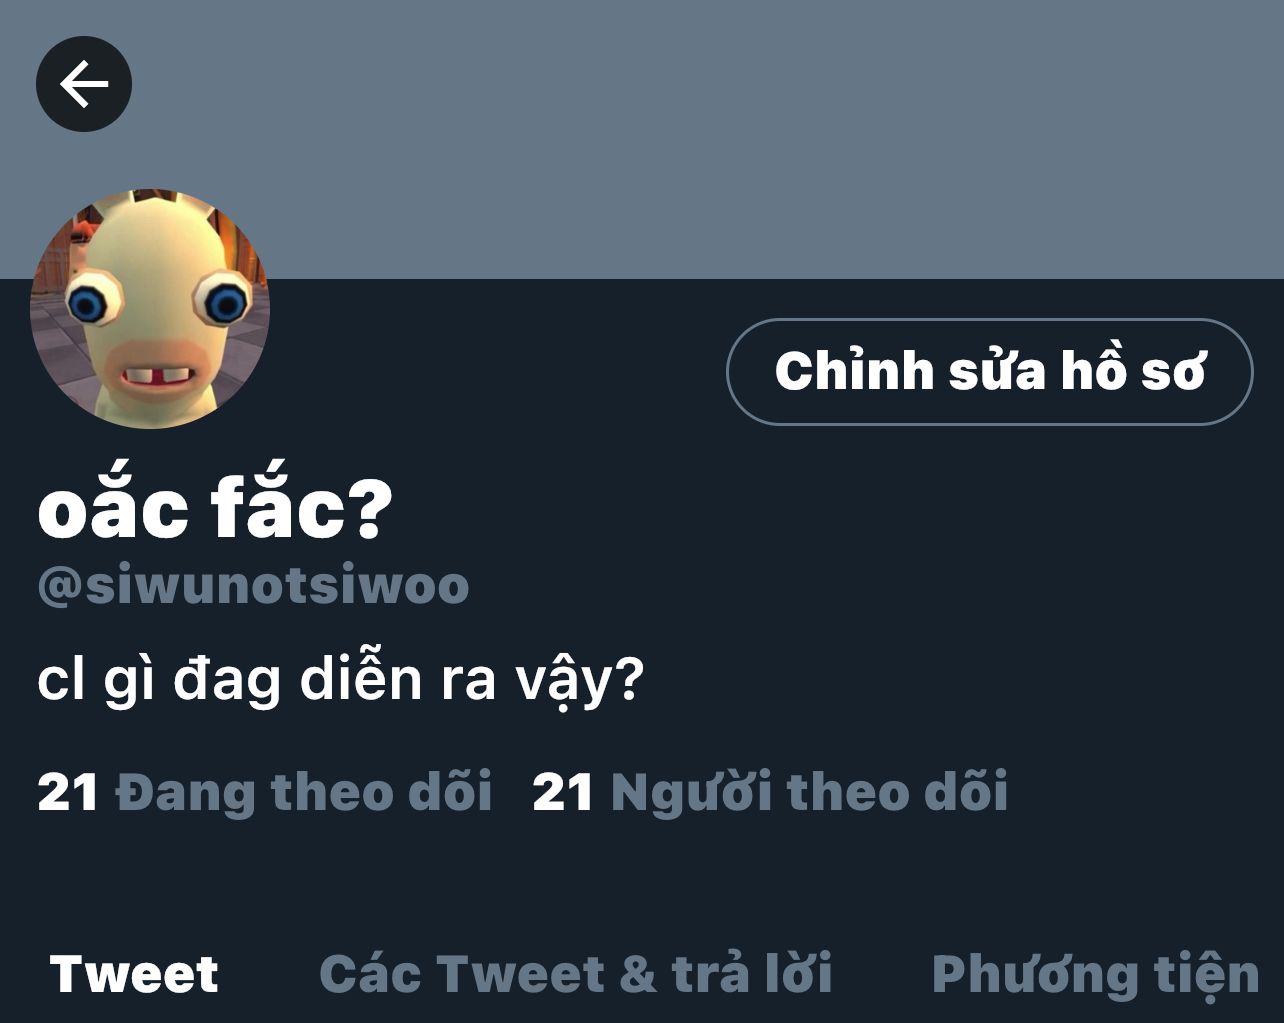Open the Đang theo dõi list
The width and height of the screenshot is (1284, 1023).
click(x=265, y=792)
